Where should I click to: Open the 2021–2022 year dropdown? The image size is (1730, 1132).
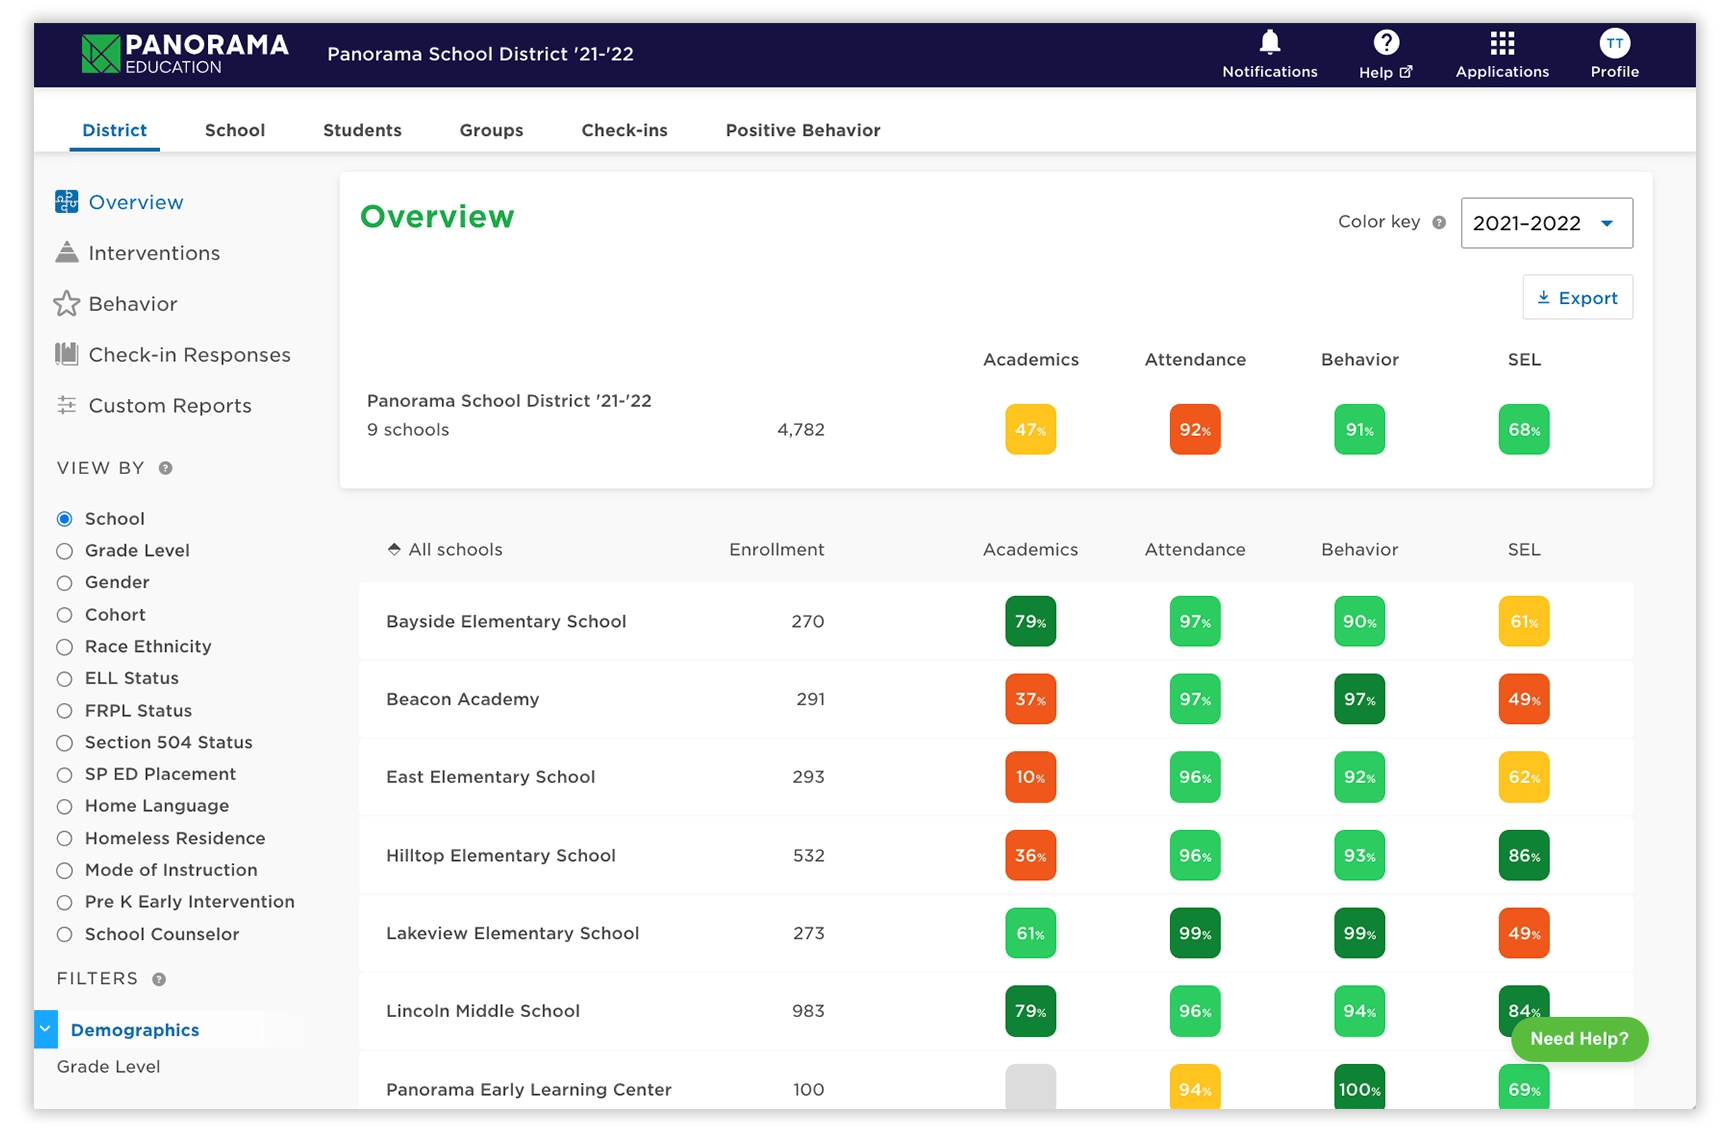coord(1546,223)
